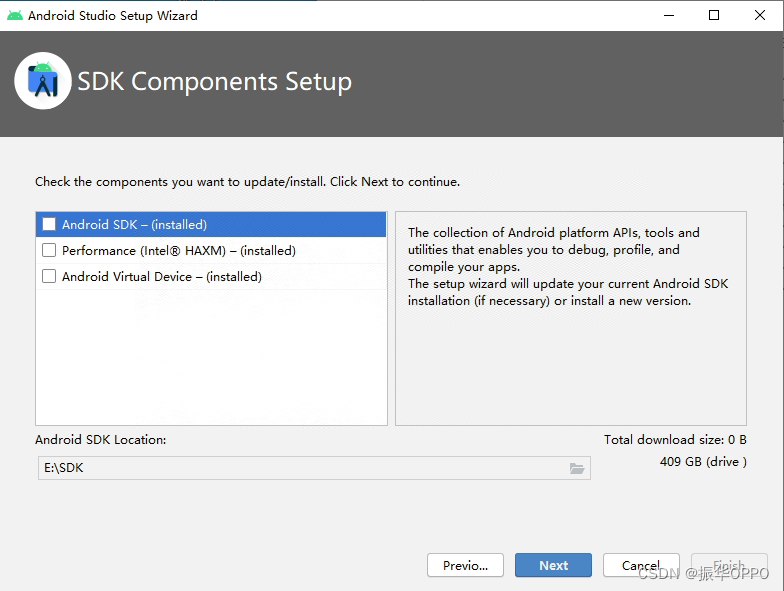The image size is (784, 591).
Task: Select the 'Performance (Intel® HAXM) – (installed)' row text
Action: click(x=178, y=250)
